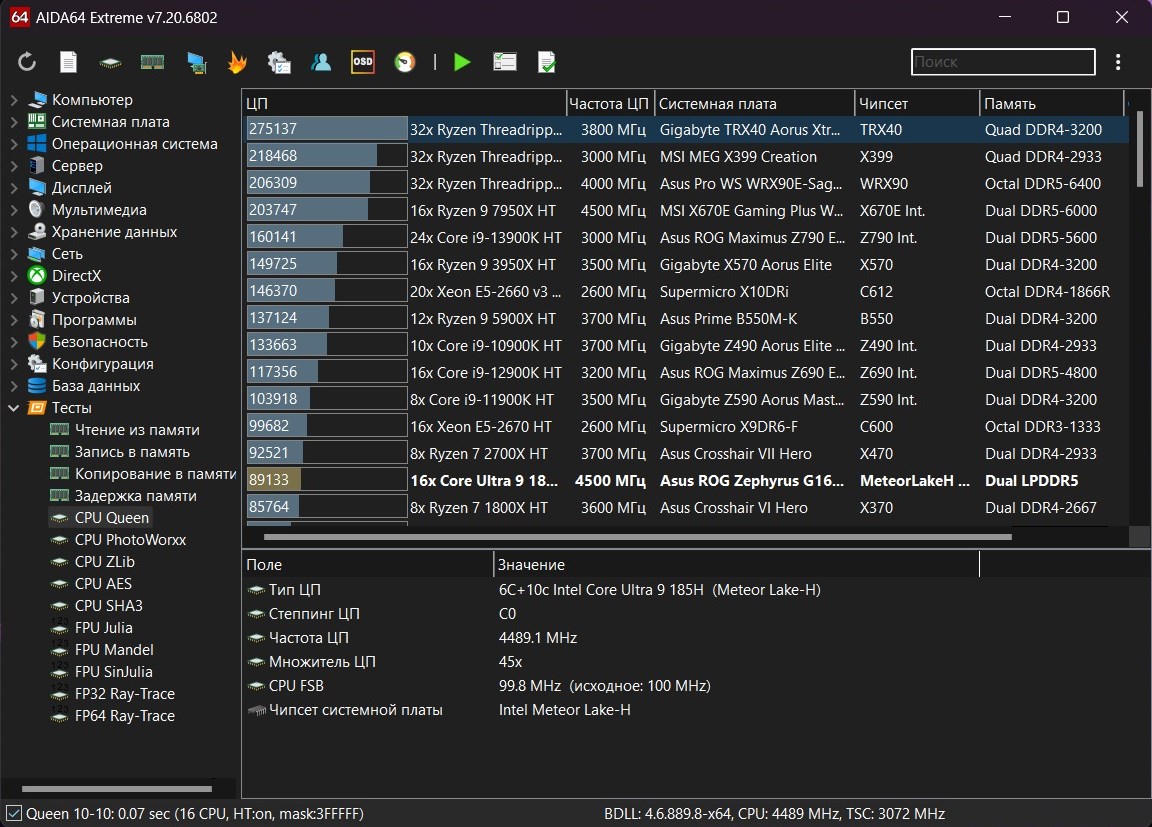Sort by the Частота ЦП column header
The image size is (1152, 827).
pos(609,104)
